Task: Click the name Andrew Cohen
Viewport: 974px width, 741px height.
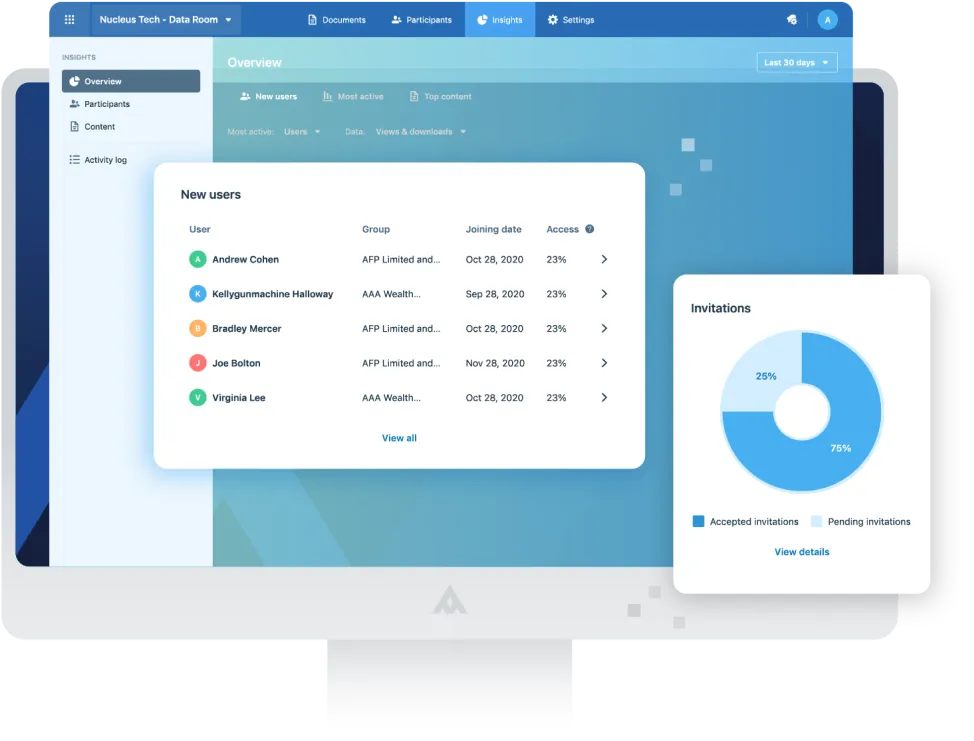Action: pyautogui.click(x=245, y=260)
